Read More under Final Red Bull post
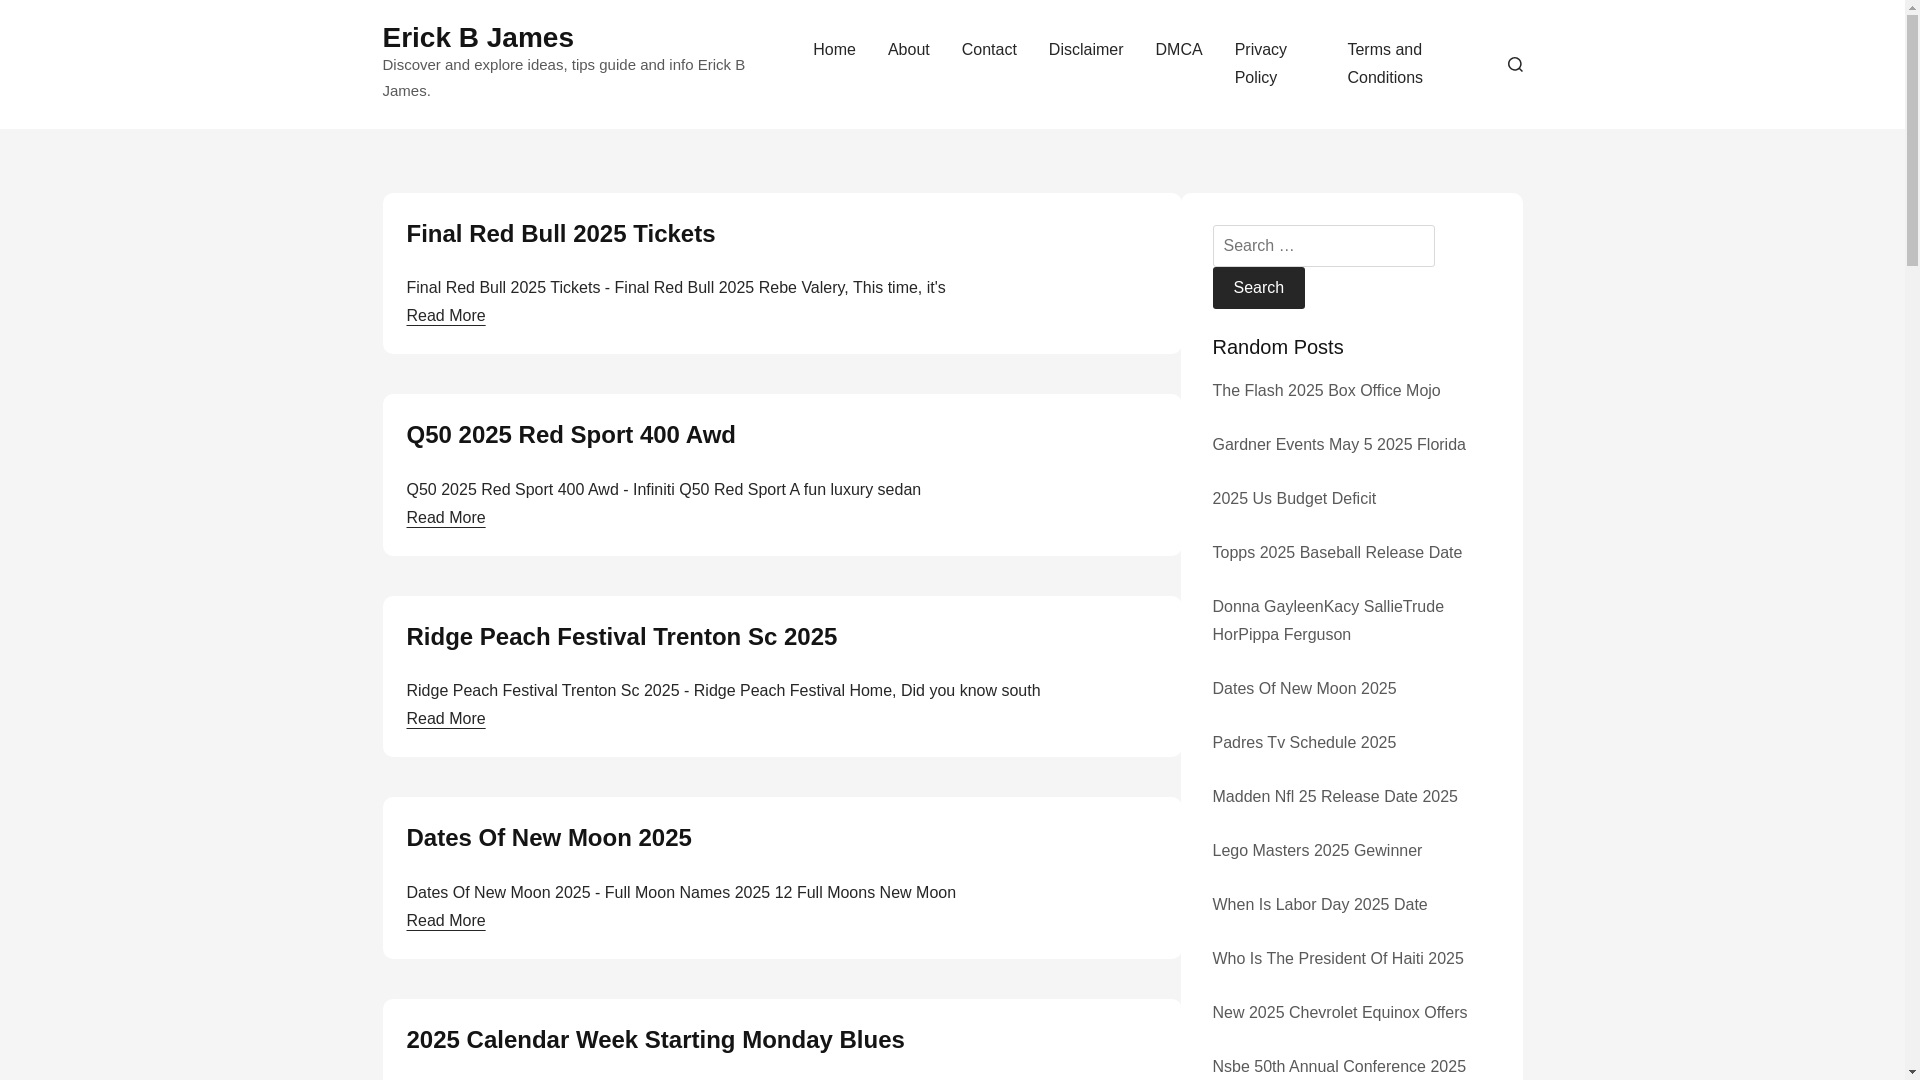The height and width of the screenshot is (1080, 1920). coord(445,316)
